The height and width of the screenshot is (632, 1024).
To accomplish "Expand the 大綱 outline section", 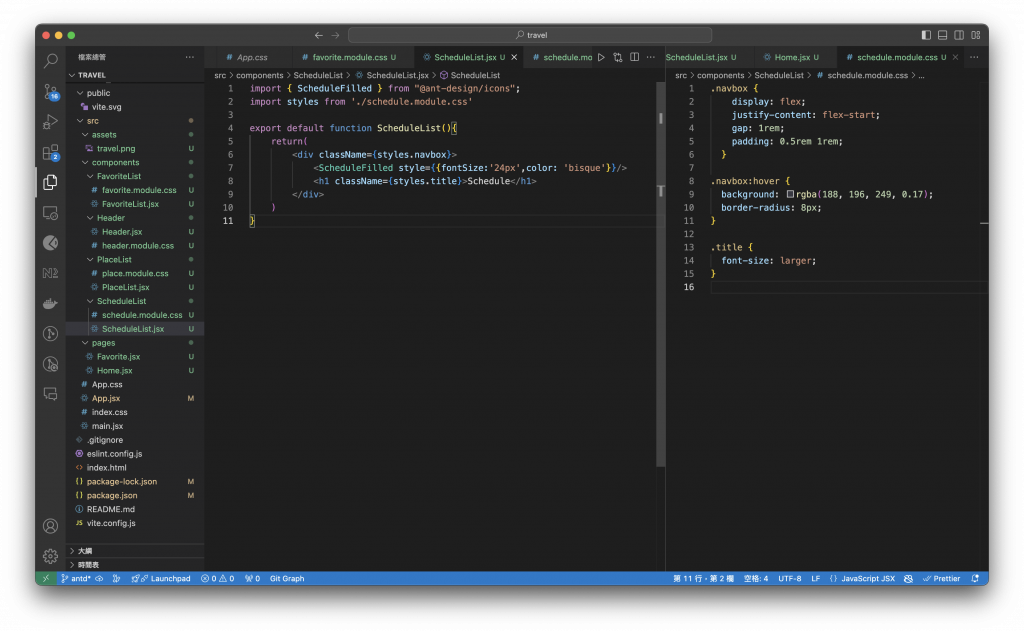I will (x=85, y=551).
